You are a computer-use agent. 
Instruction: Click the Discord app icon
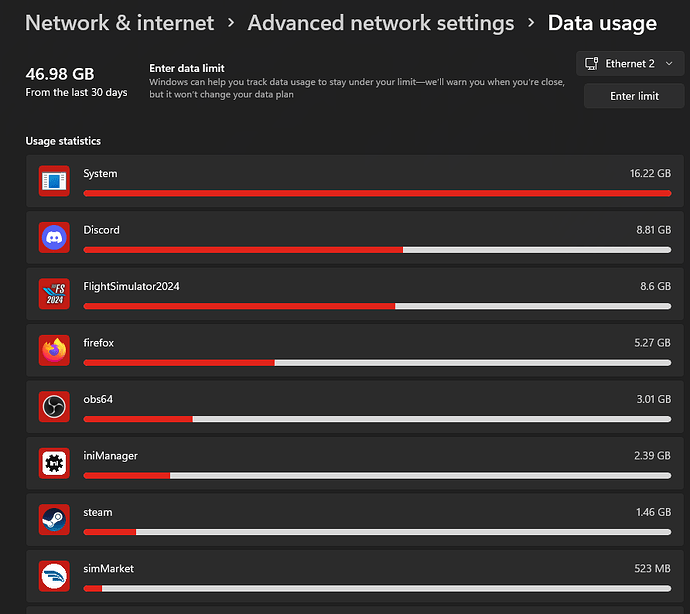click(x=54, y=237)
